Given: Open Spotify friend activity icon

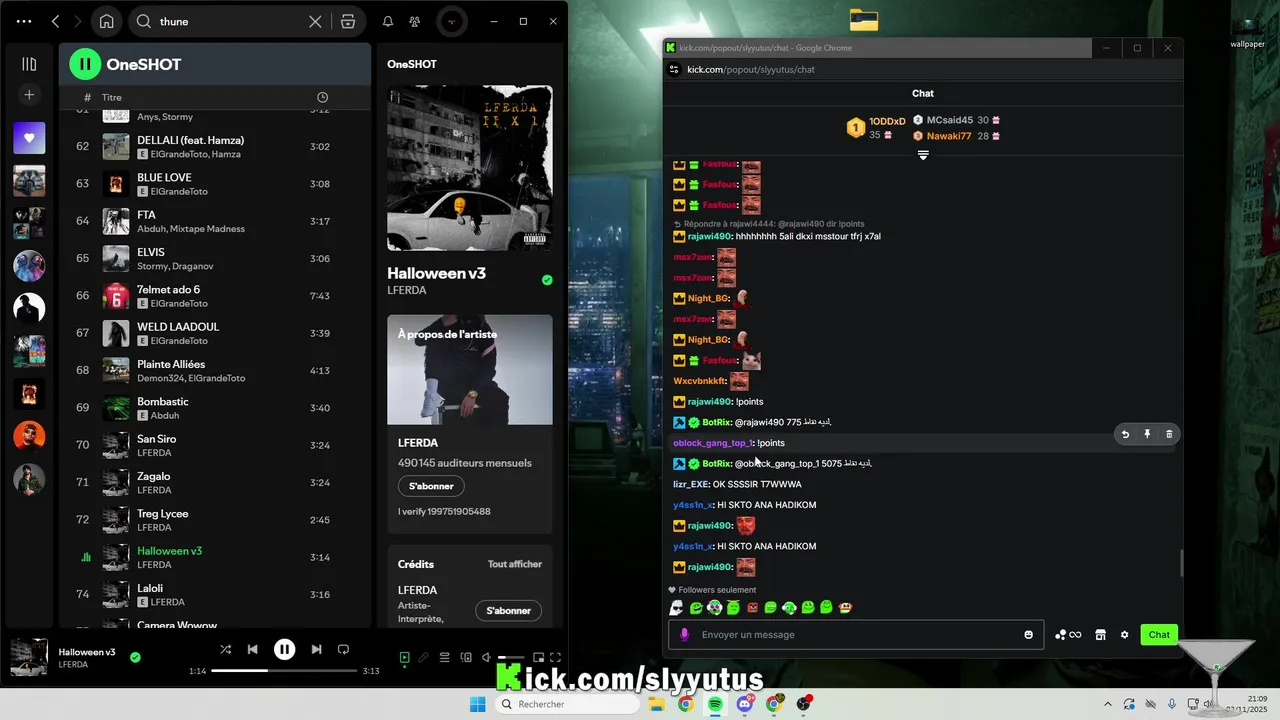Looking at the screenshot, I should tap(415, 21).
